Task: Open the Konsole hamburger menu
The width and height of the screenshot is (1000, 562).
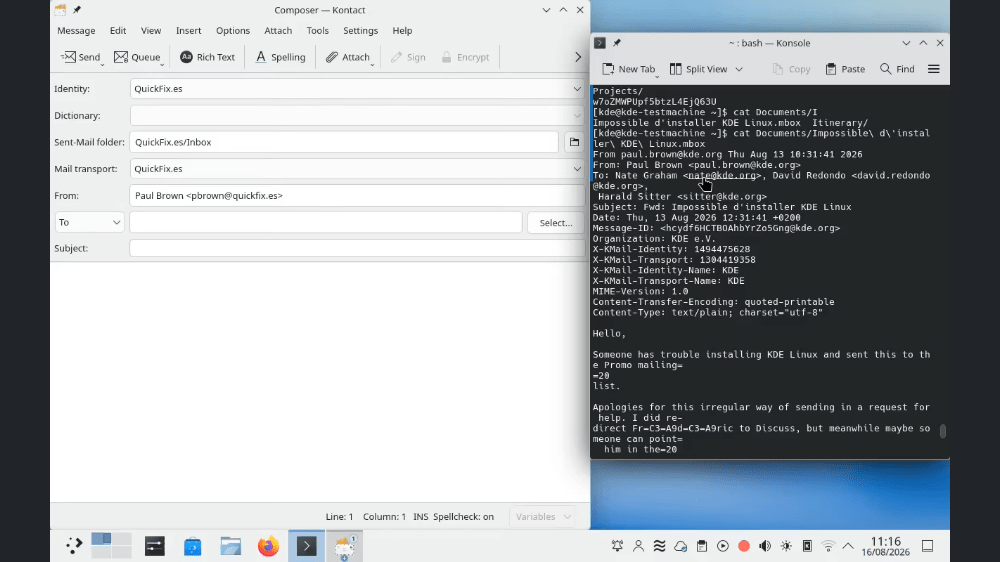Action: click(934, 69)
